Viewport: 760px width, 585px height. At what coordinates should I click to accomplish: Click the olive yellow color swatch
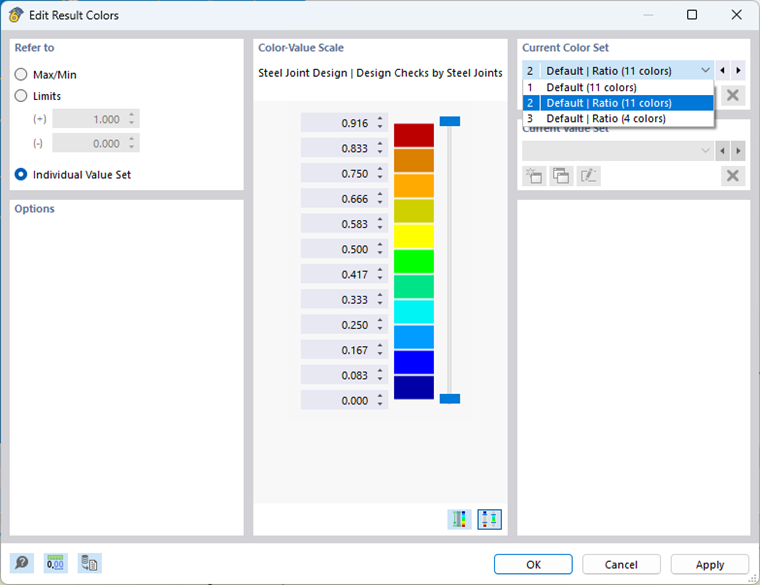click(413, 211)
